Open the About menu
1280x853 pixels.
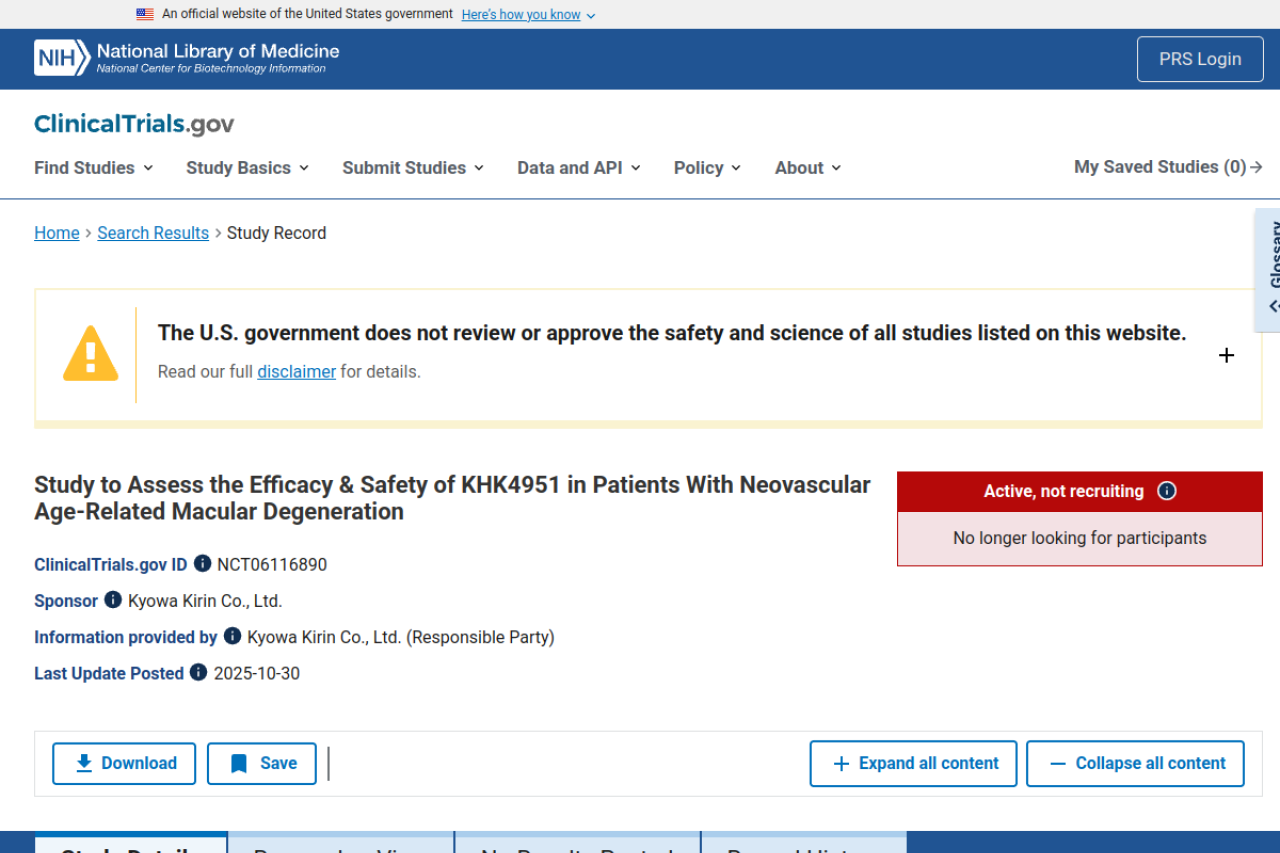tap(808, 168)
